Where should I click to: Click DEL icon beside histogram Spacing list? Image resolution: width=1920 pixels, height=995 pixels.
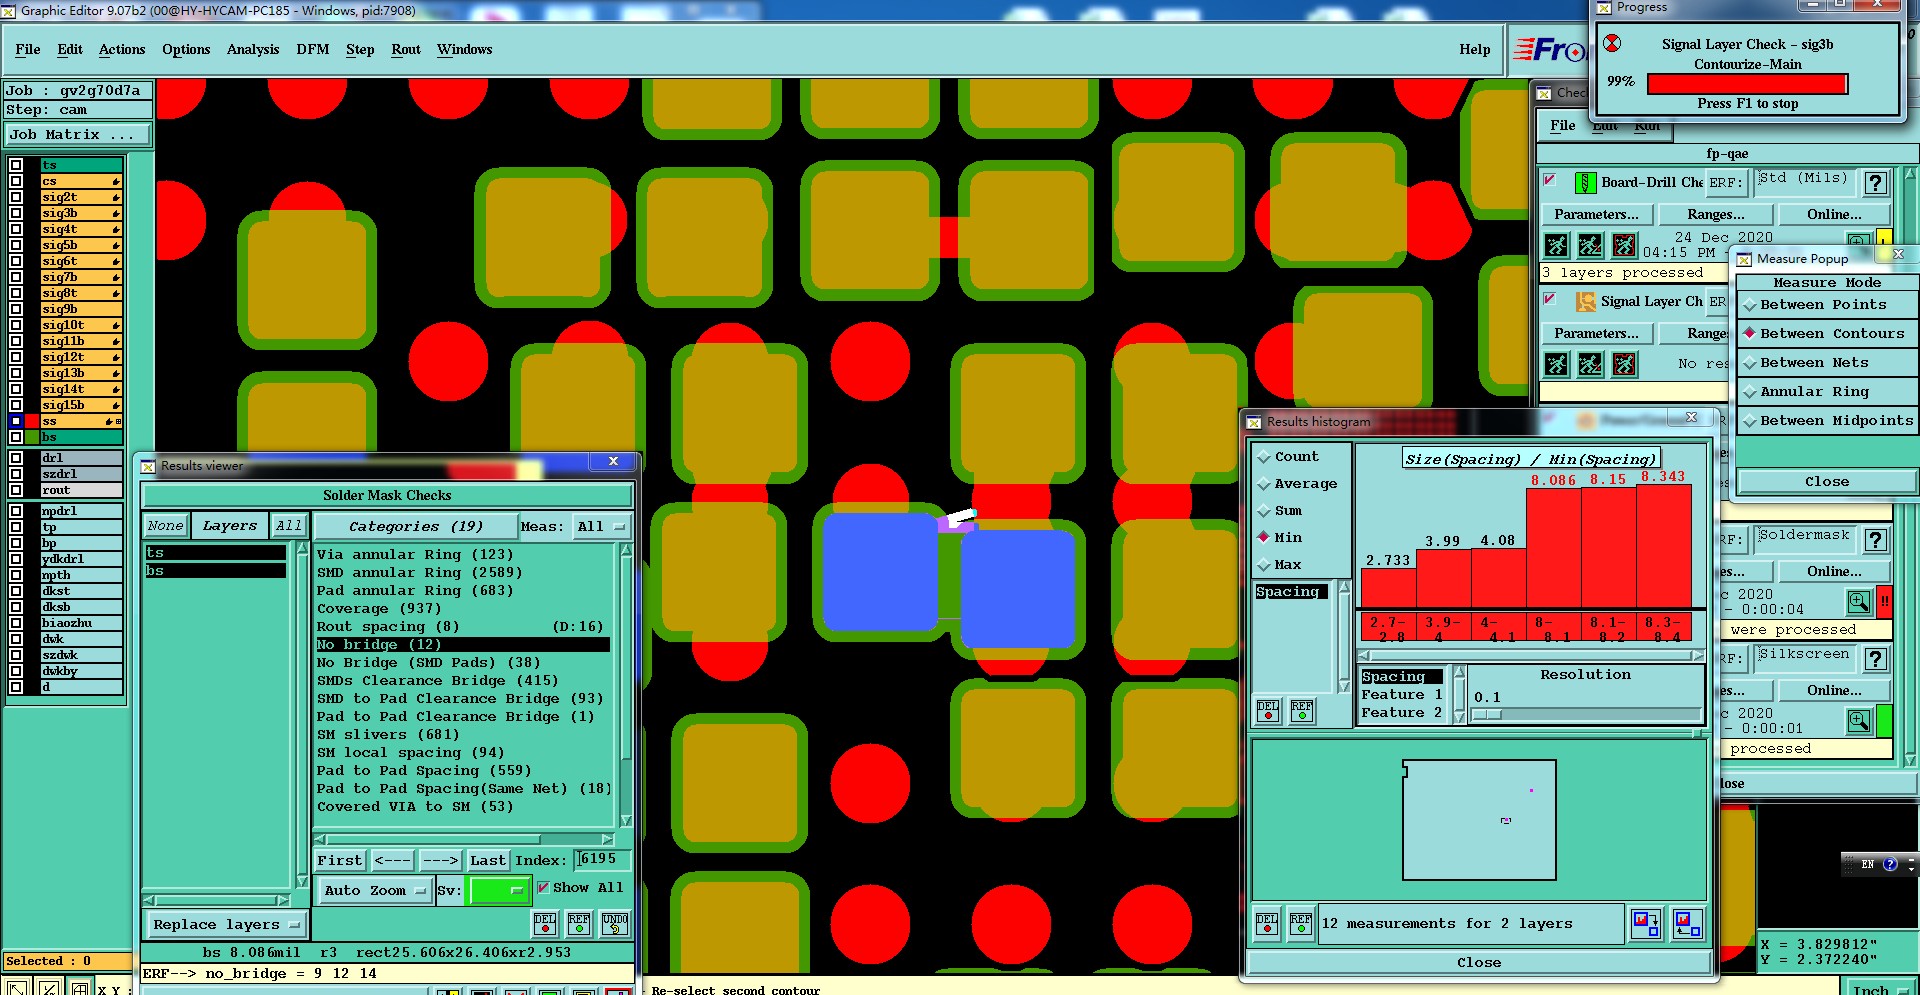pyautogui.click(x=1267, y=711)
